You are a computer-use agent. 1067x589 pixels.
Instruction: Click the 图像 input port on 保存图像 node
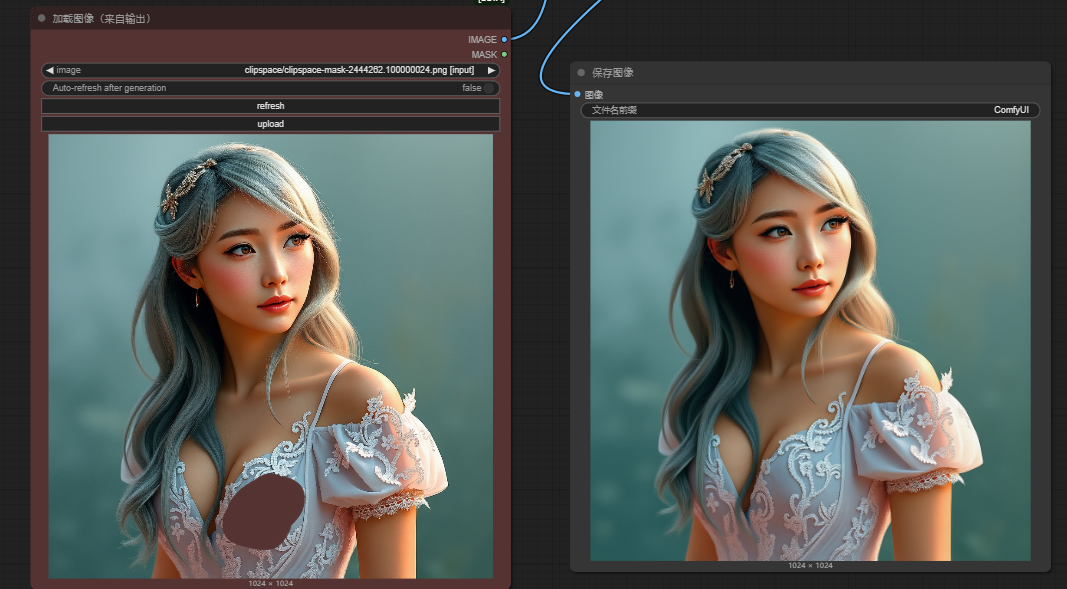pyautogui.click(x=577, y=95)
